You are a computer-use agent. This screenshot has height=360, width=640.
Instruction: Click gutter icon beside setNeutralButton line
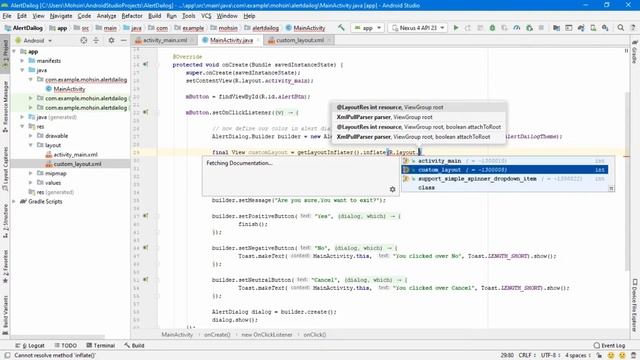[146, 280]
